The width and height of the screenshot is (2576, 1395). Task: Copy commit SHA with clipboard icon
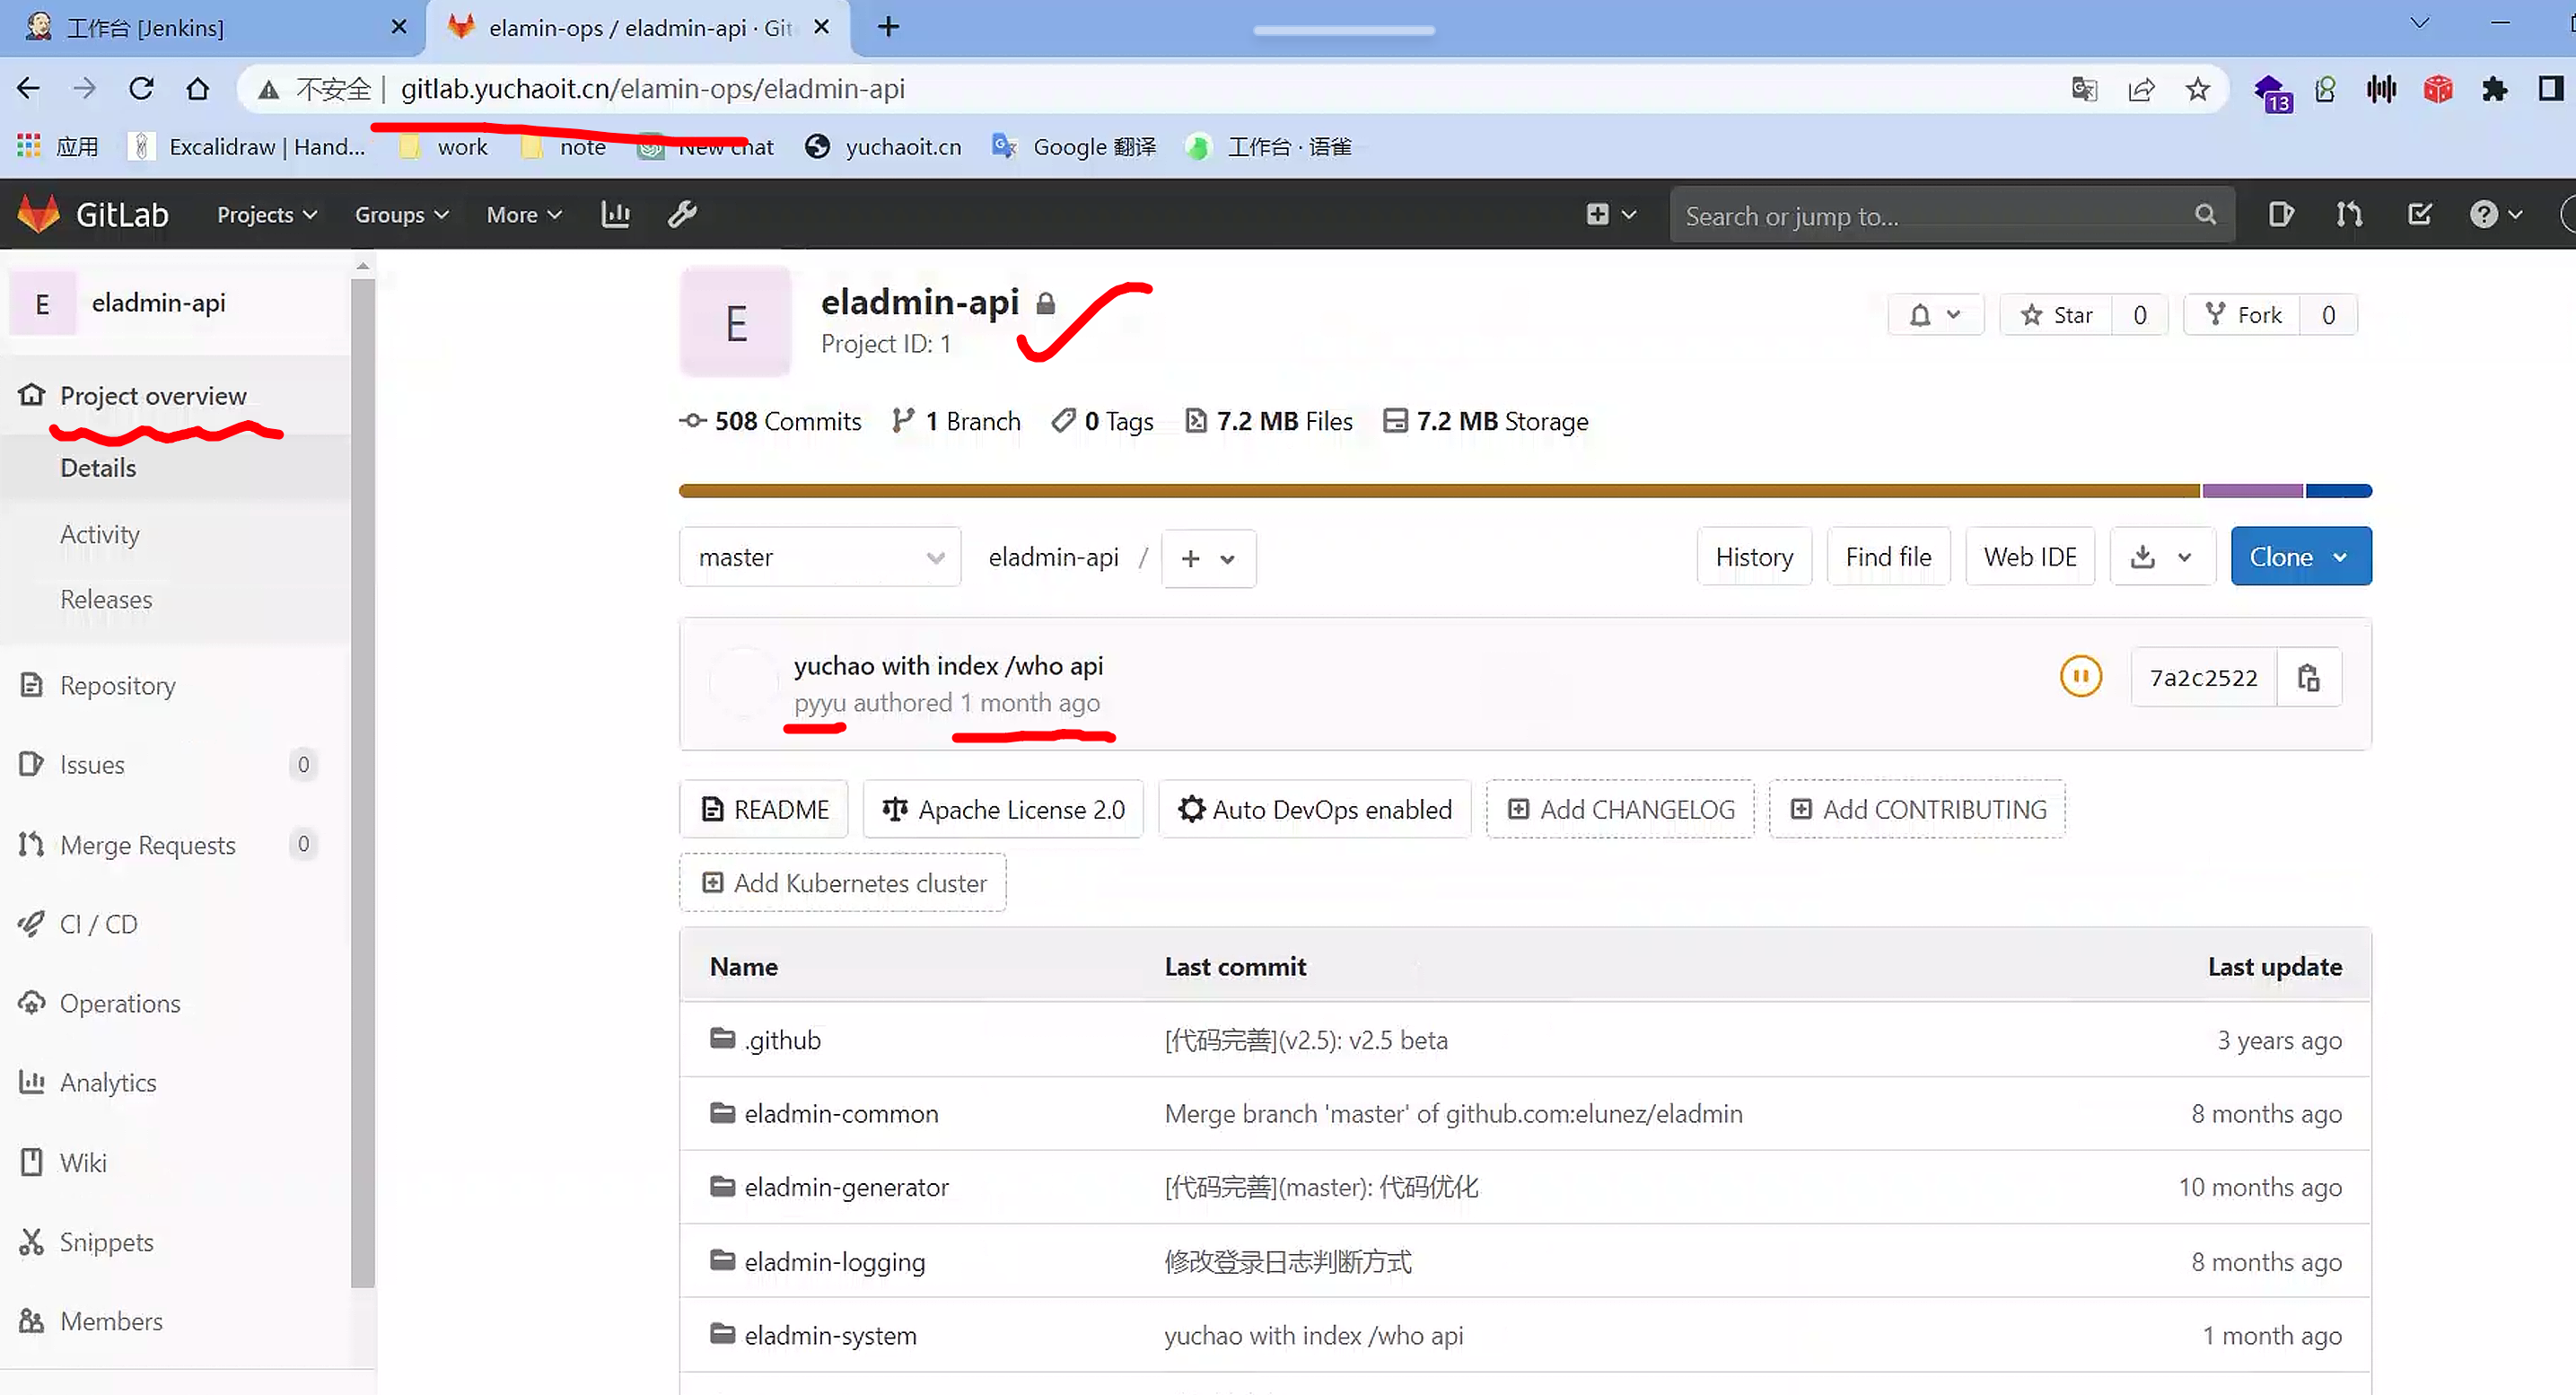(2308, 678)
